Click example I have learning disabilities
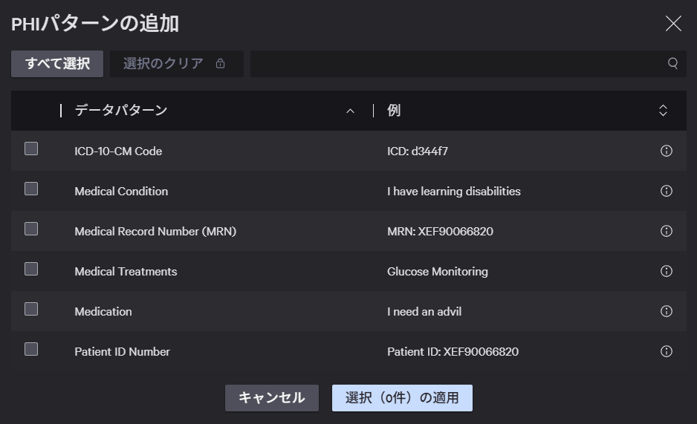This screenshot has width=697, height=424. [453, 191]
